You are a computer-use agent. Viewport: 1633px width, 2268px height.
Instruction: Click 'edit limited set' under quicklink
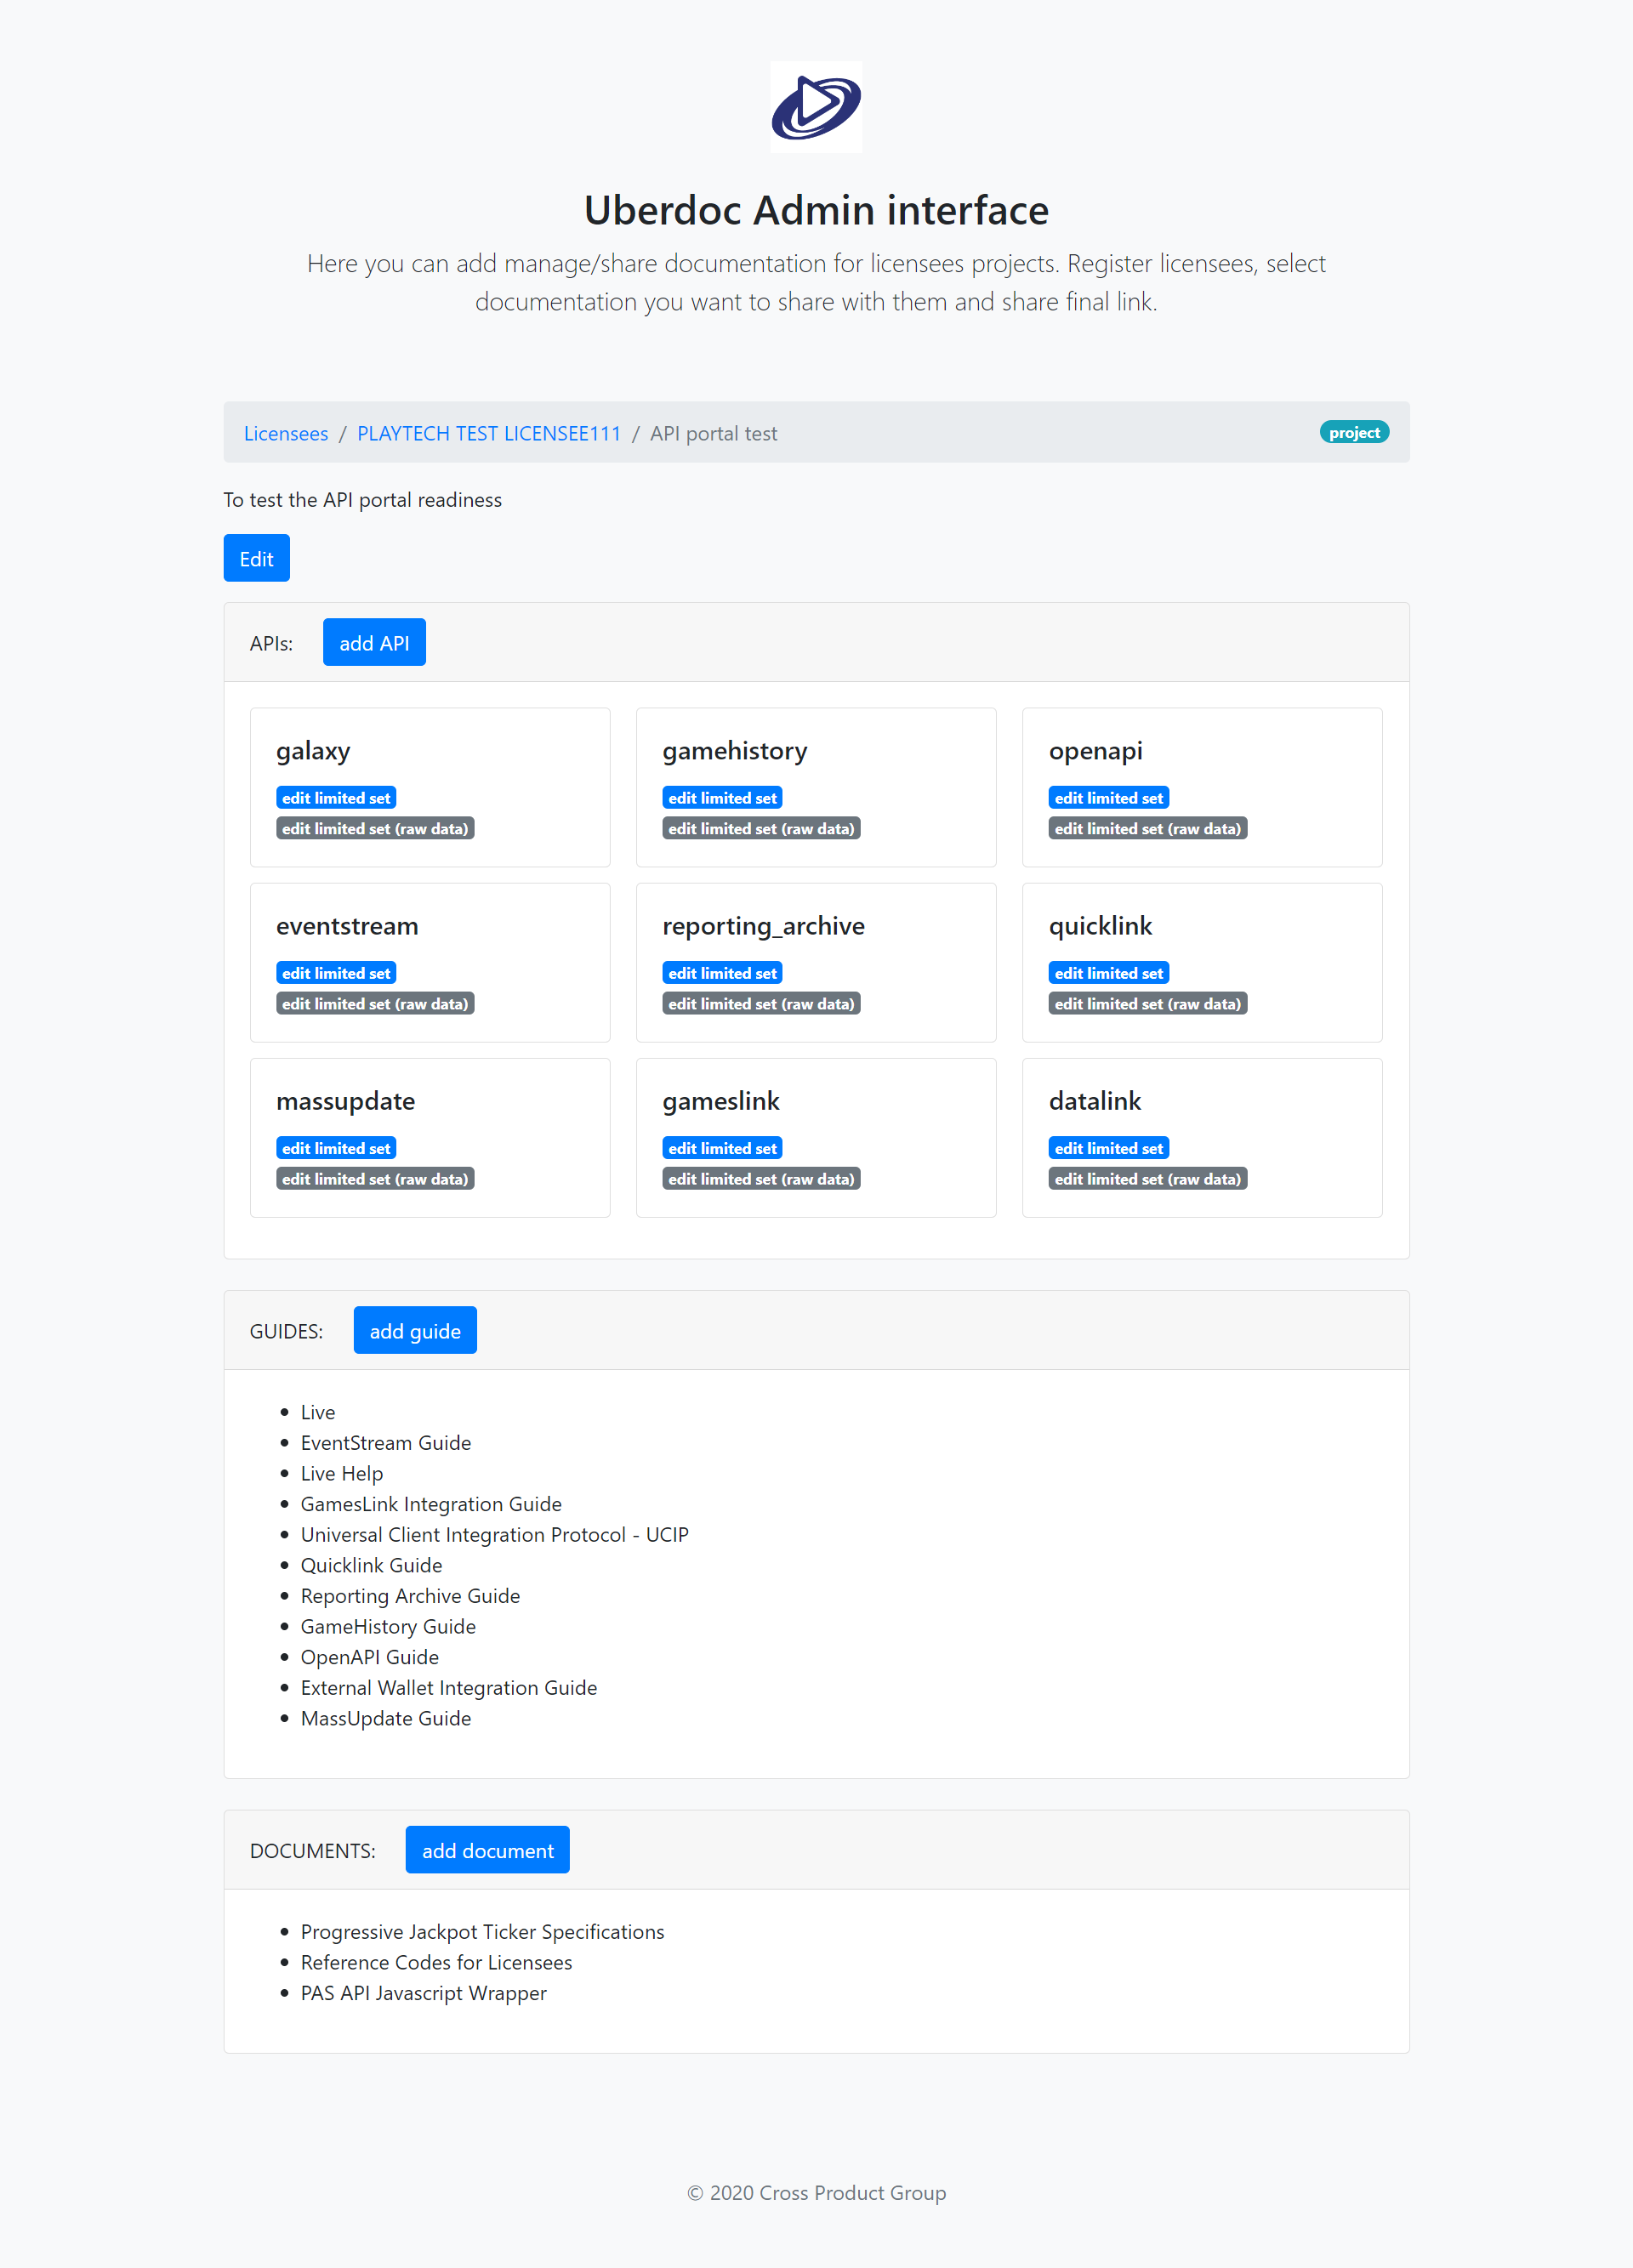pyautogui.click(x=1109, y=973)
